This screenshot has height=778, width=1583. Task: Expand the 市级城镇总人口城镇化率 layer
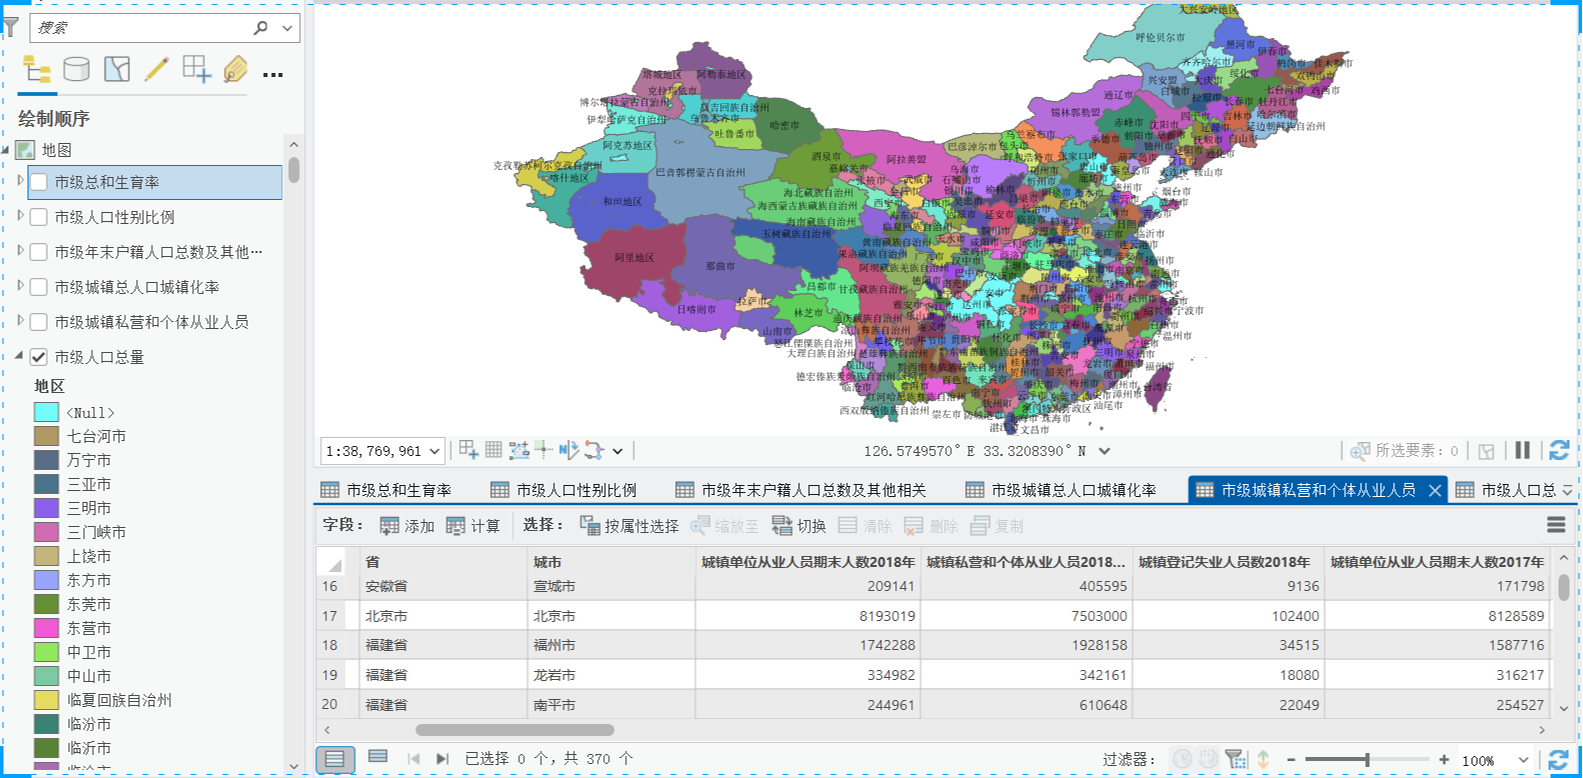click(20, 286)
